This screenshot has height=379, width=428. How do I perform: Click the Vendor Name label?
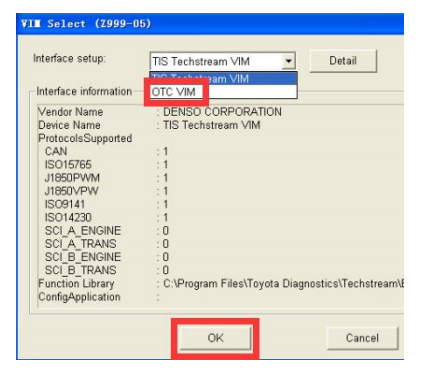click(71, 112)
